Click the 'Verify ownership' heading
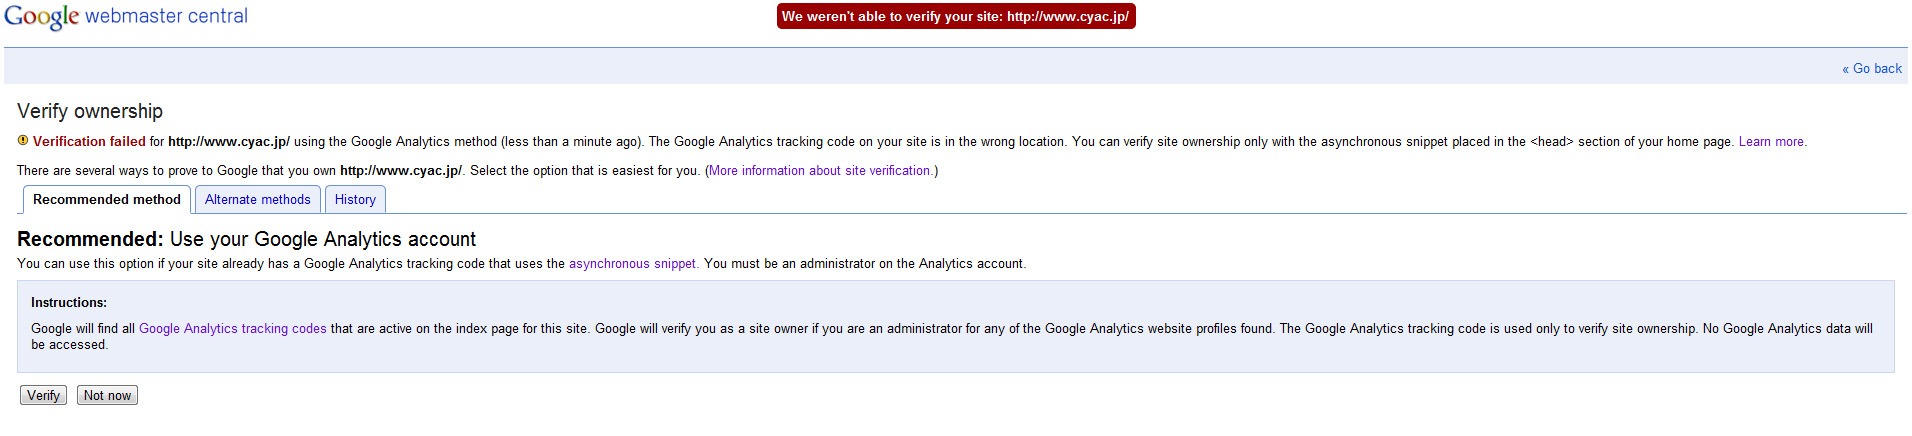1912x436 pixels. pyautogui.click(x=90, y=111)
